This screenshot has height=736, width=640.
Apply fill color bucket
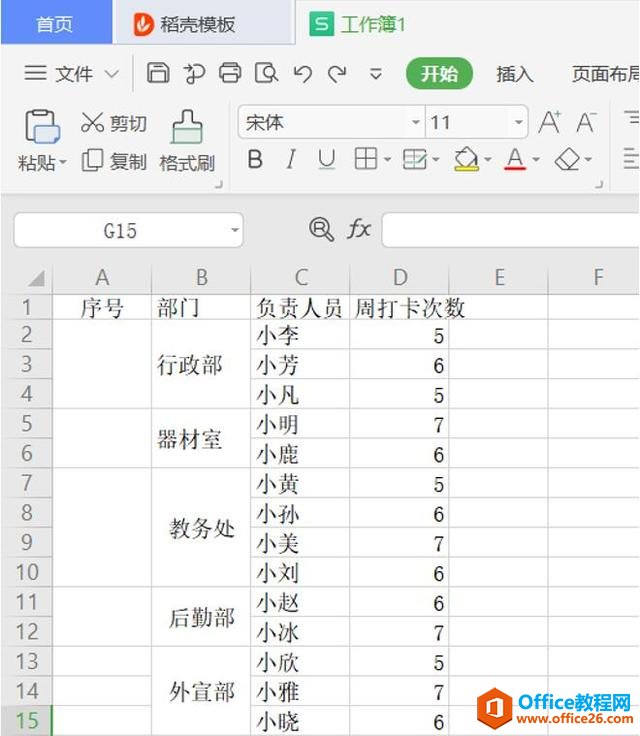point(466,159)
